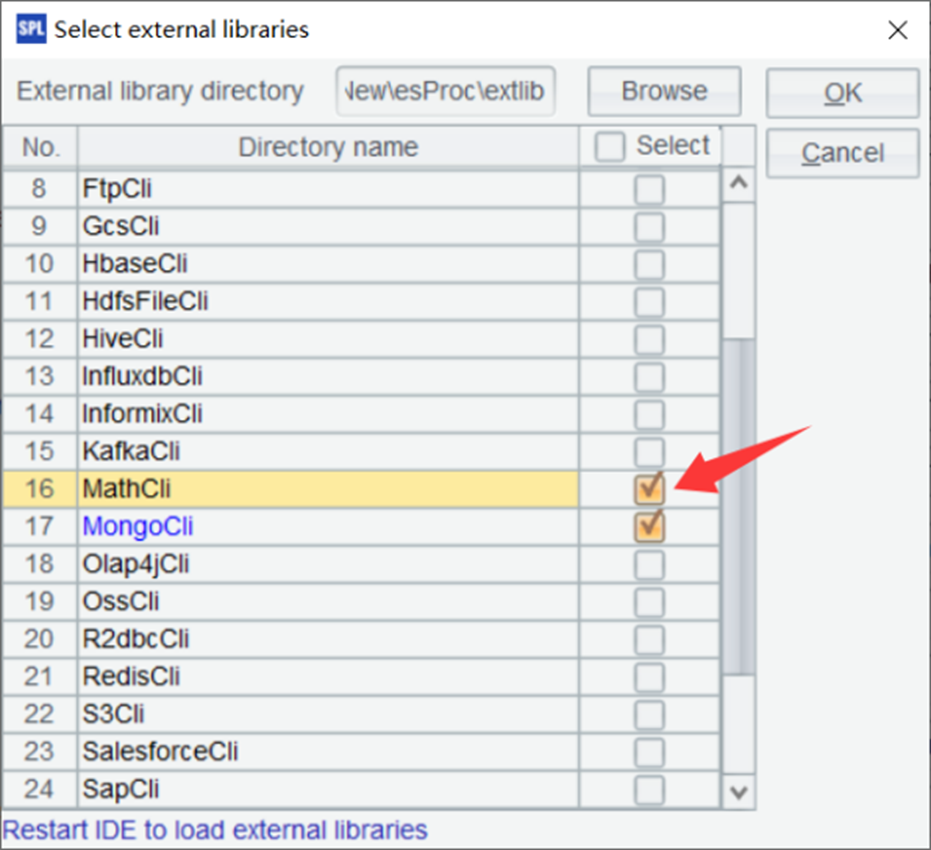Toggle the Select all checkbox in header
The width and height of the screenshot is (931, 850).
coord(610,146)
